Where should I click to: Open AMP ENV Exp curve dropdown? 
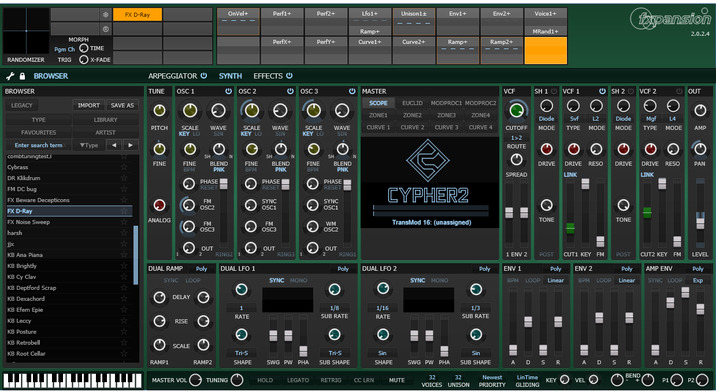point(698,281)
